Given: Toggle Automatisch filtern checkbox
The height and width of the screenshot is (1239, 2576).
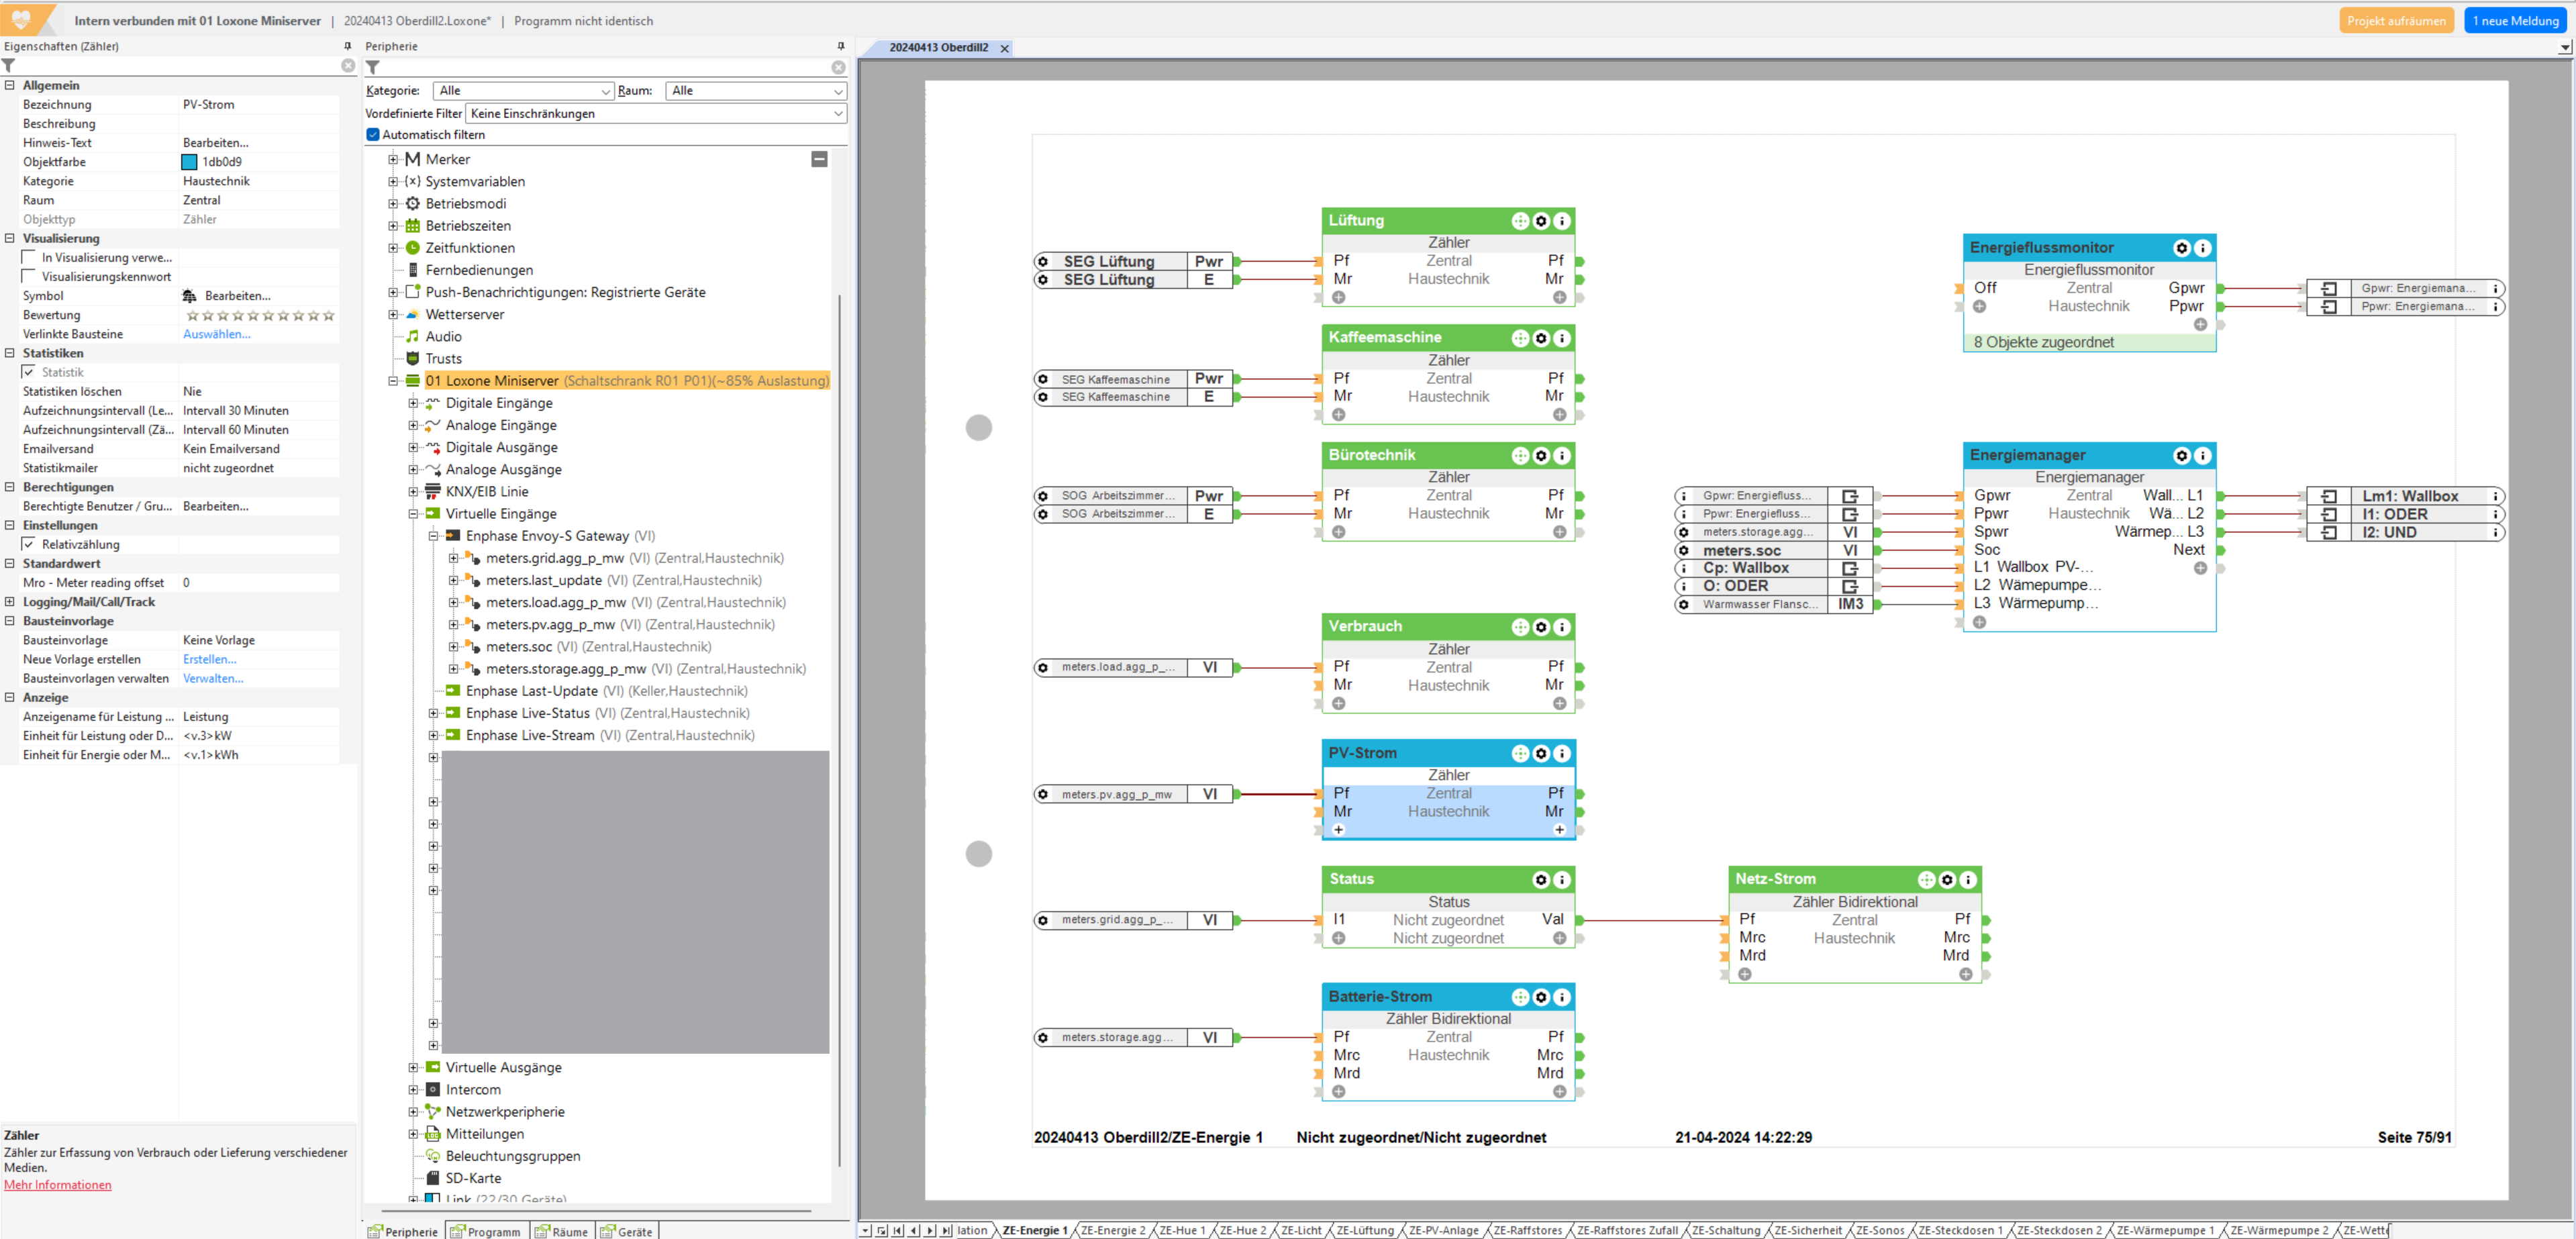Looking at the screenshot, I should (373, 135).
